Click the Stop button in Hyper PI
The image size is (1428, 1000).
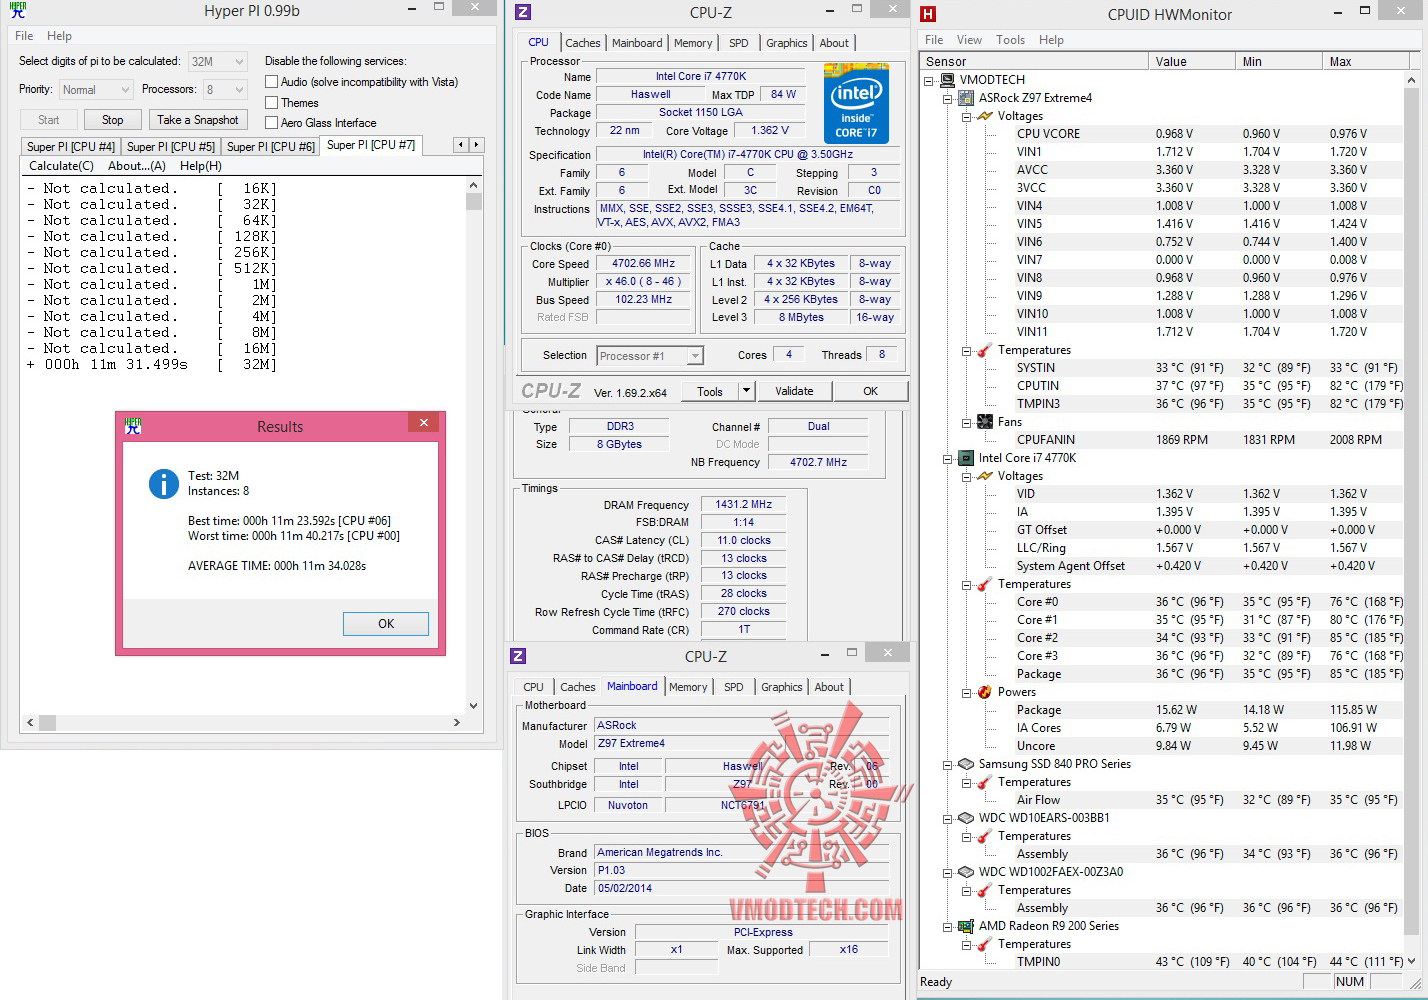click(113, 120)
